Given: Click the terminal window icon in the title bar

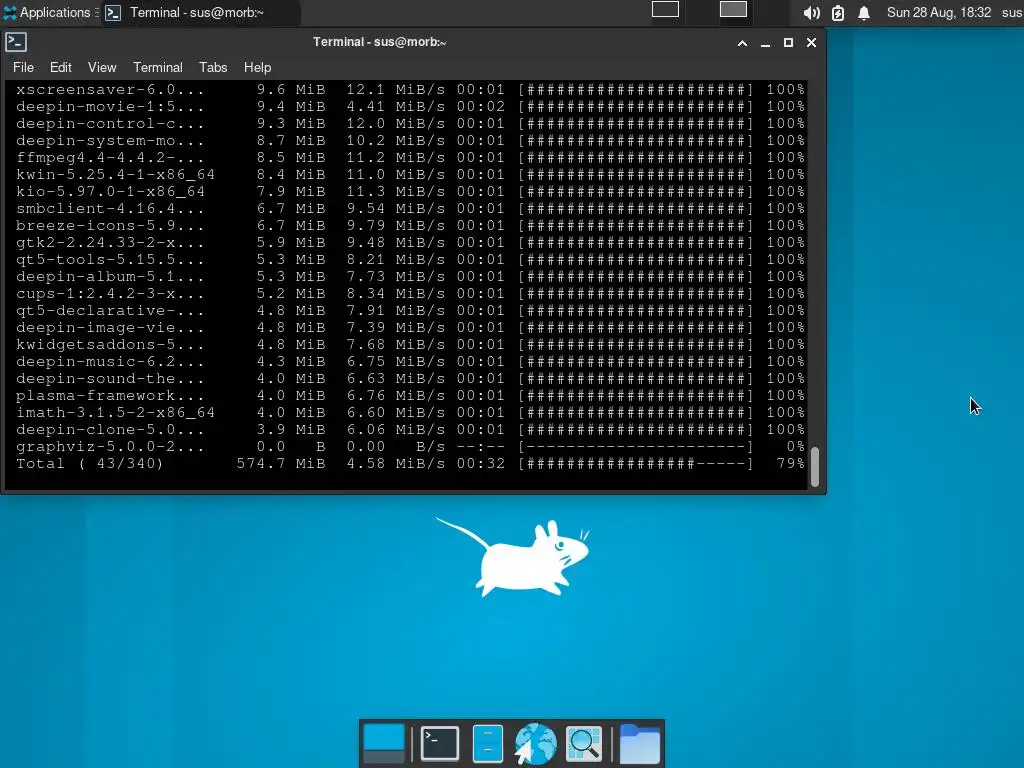Looking at the screenshot, I should [16, 42].
